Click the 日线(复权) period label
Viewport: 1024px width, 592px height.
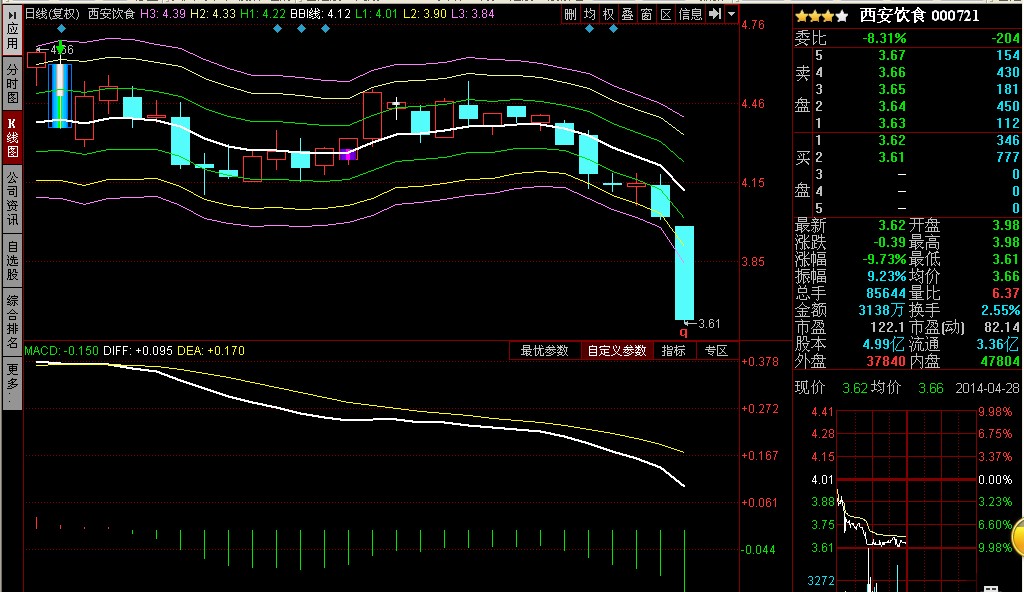[52, 14]
